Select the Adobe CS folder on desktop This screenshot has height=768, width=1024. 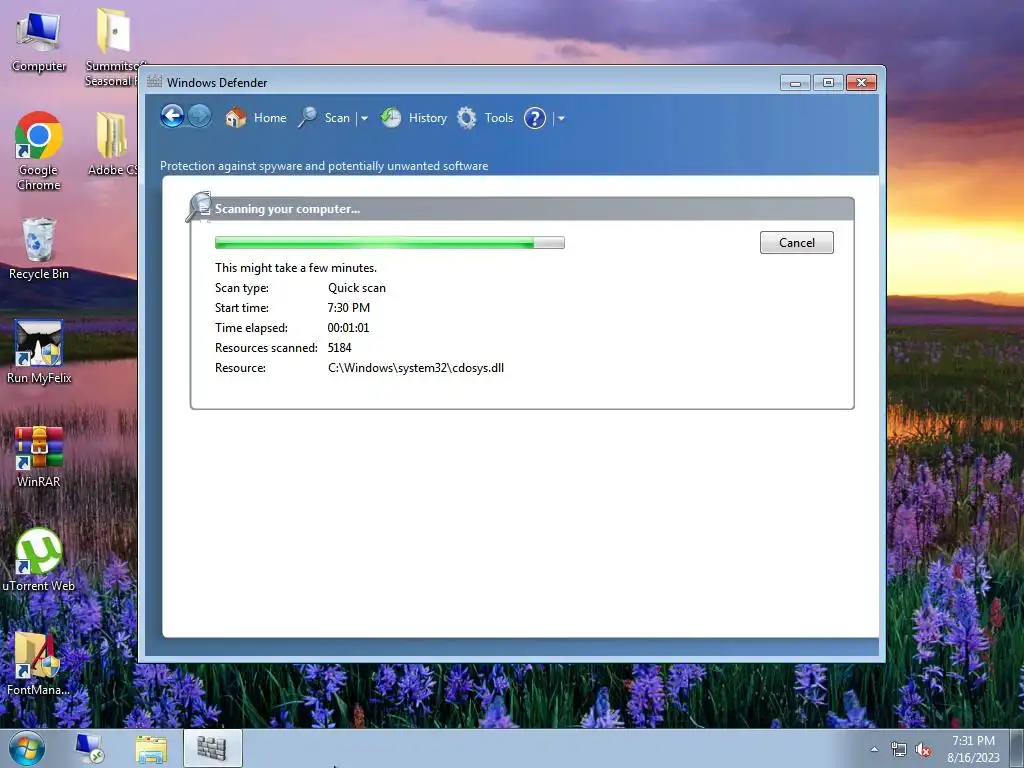tap(112, 144)
